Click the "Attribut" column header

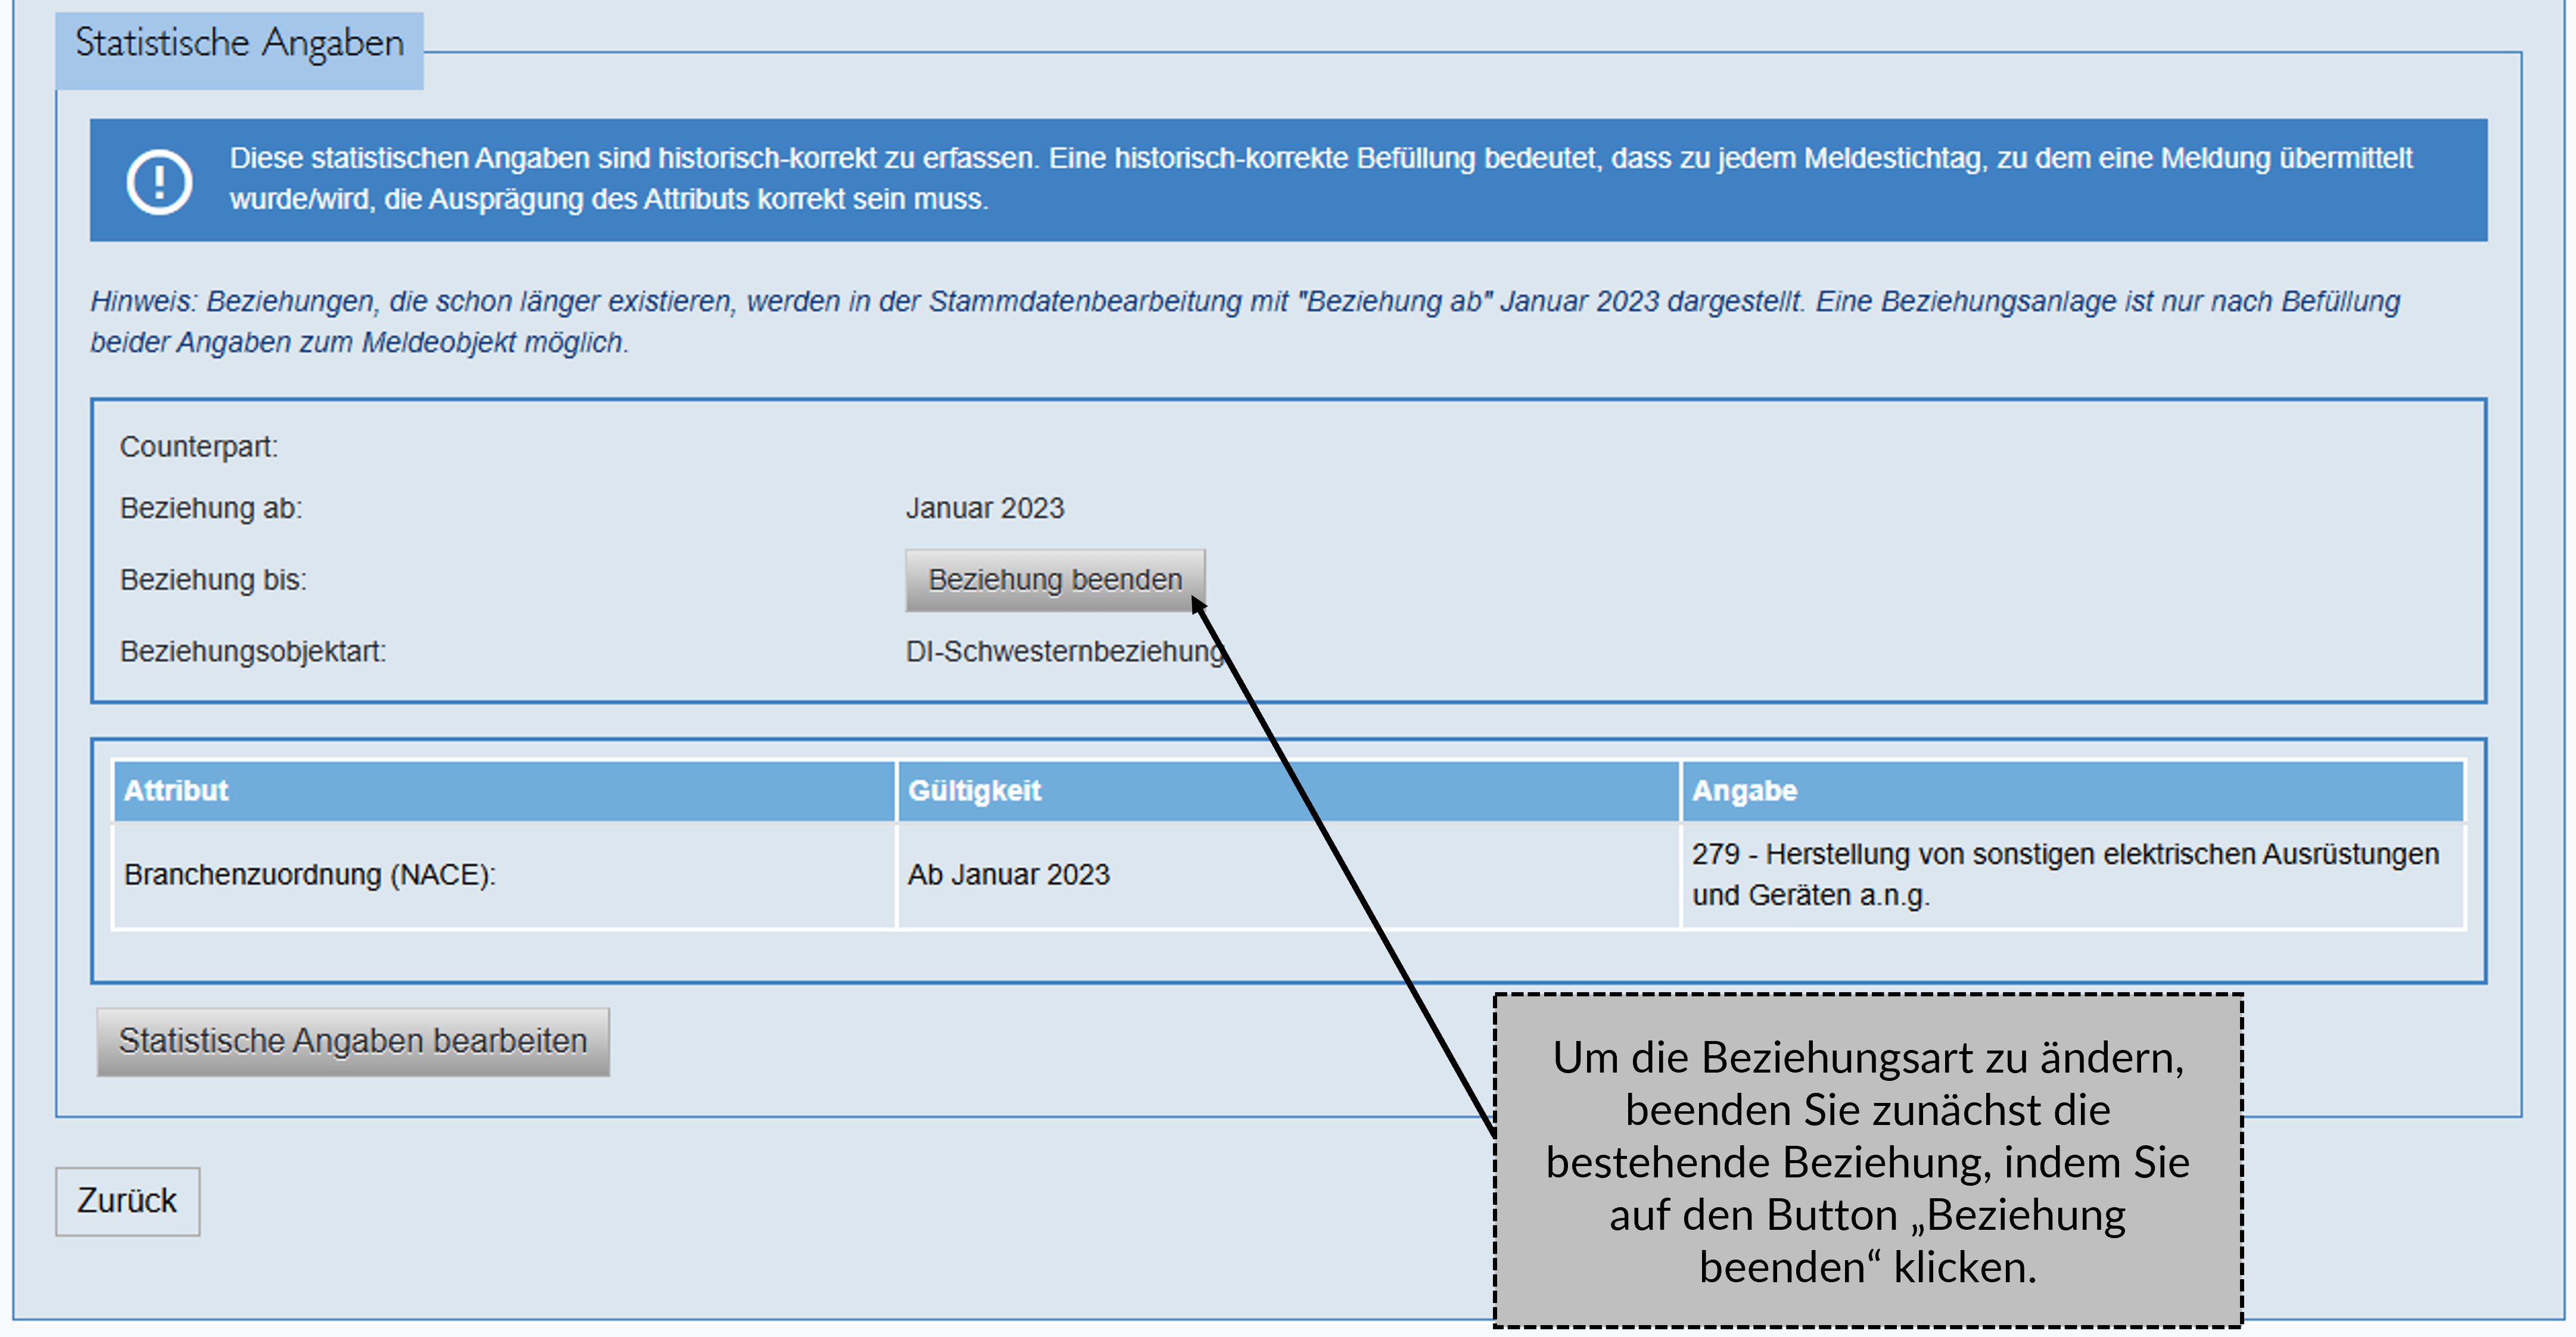pyautogui.click(x=176, y=790)
